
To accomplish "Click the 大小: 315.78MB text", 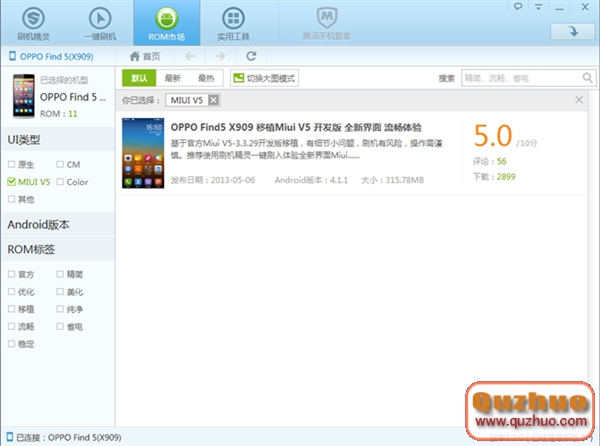I will [x=393, y=180].
